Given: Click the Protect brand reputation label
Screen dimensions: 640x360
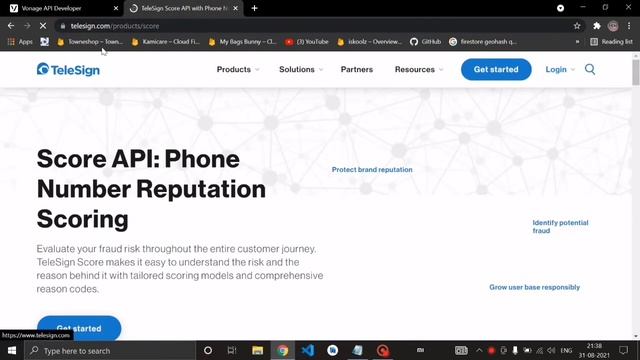Looking at the screenshot, I should tap(372, 169).
